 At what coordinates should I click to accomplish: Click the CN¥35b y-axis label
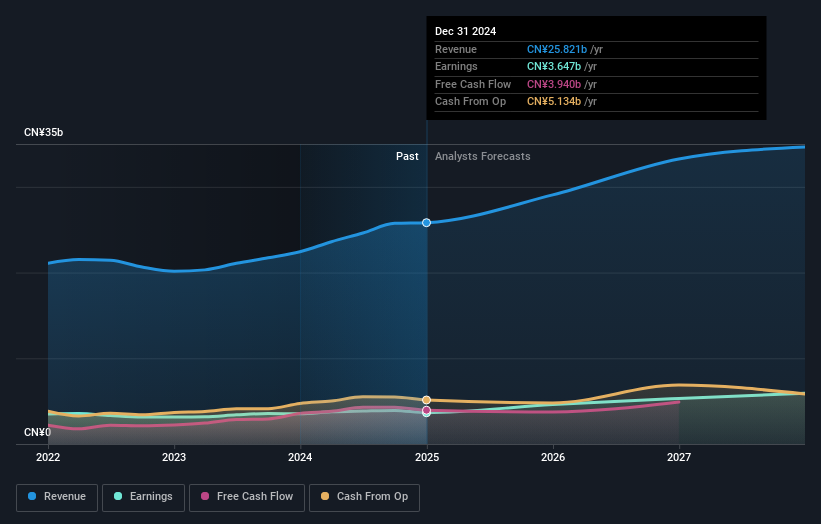tap(43, 132)
